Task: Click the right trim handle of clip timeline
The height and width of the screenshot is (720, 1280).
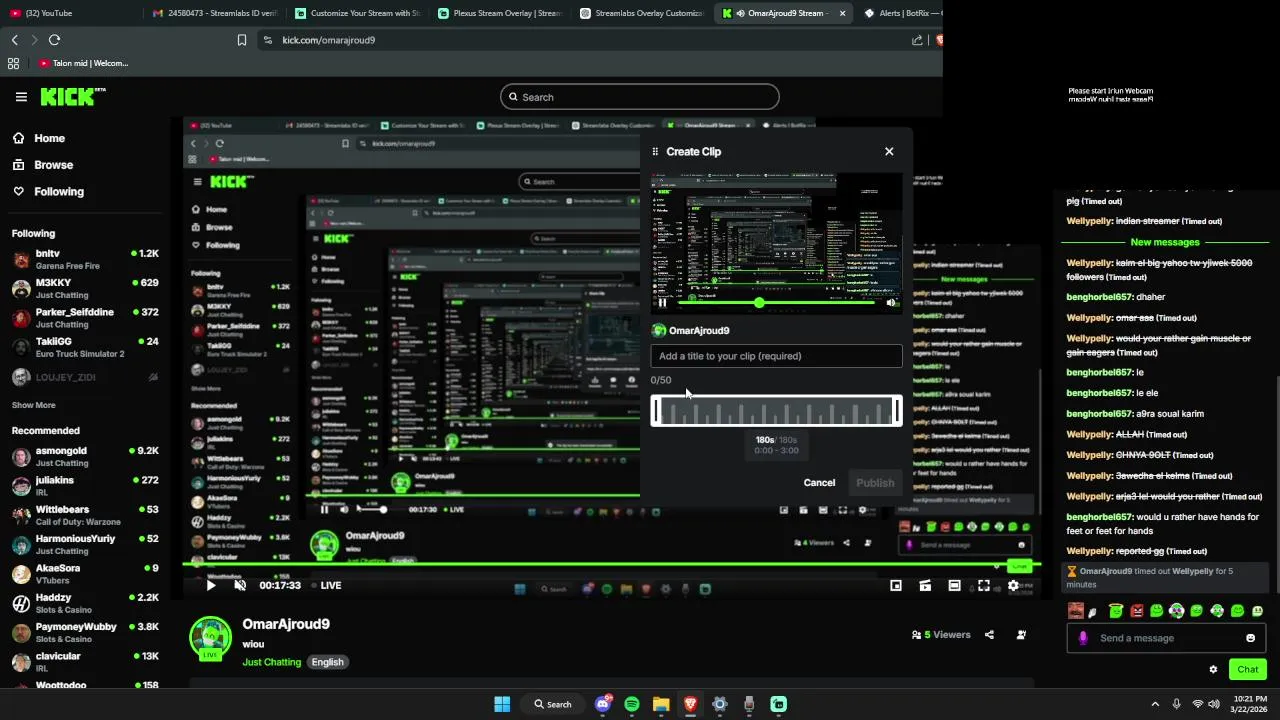Action: tap(897, 411)
